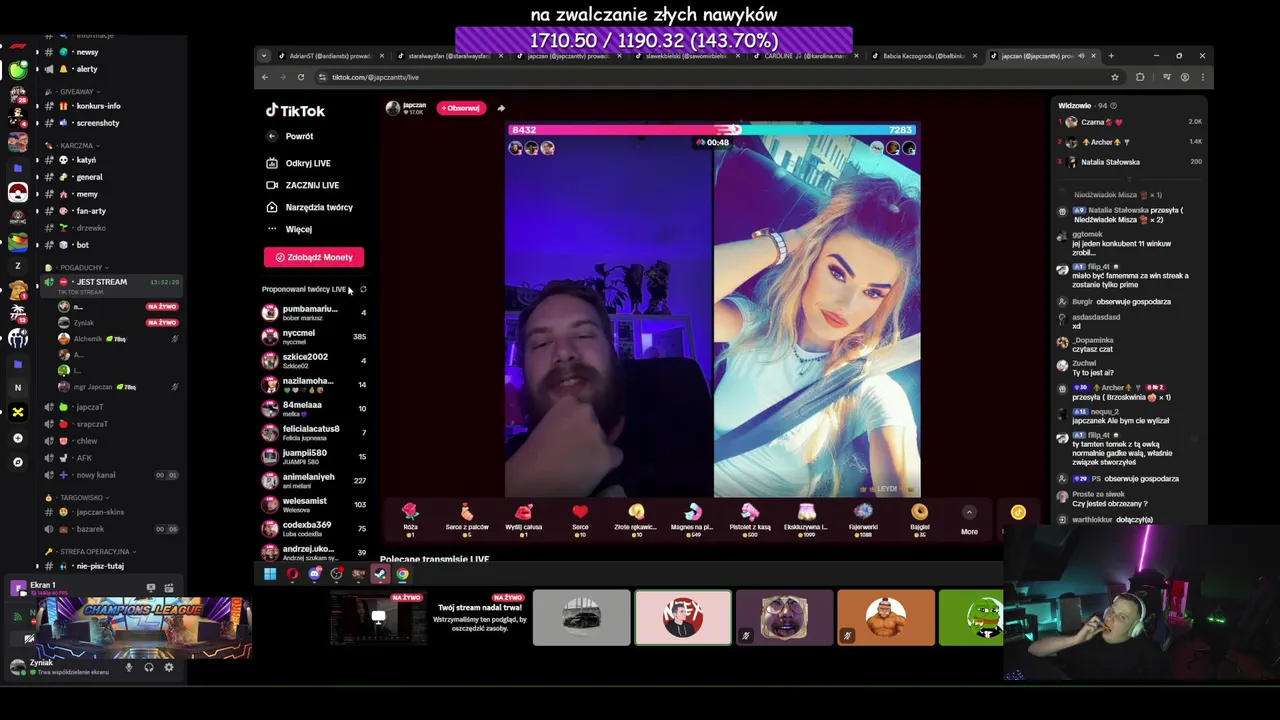Viewport: 1280px width, 720px height.
Task: Open the suggested creator welesamist
Action: (314, 504)
